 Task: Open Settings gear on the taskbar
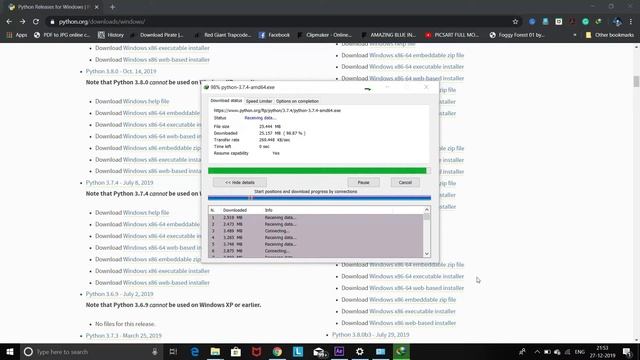tap(360, 351)
